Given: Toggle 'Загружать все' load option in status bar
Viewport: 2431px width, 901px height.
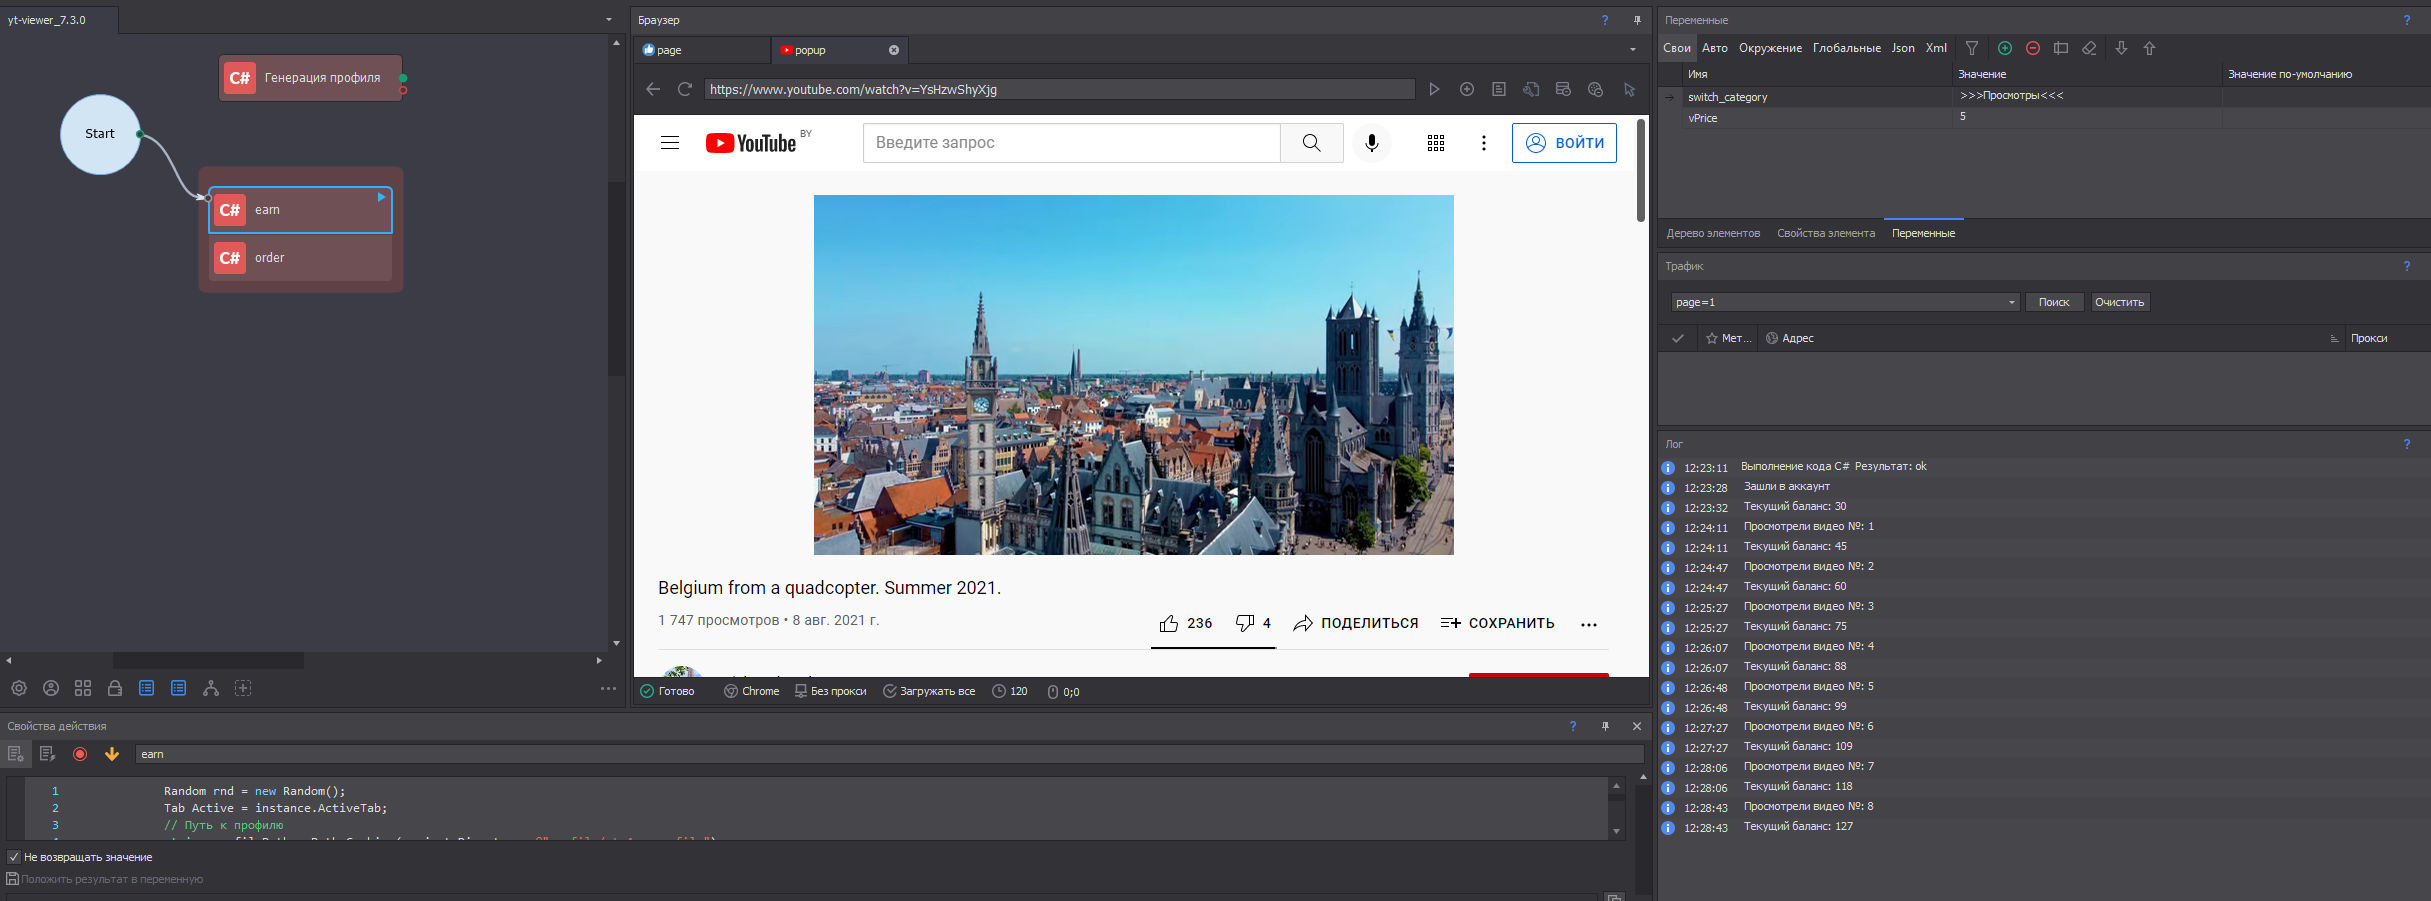Looking at the screenshot, I should 928,691.
